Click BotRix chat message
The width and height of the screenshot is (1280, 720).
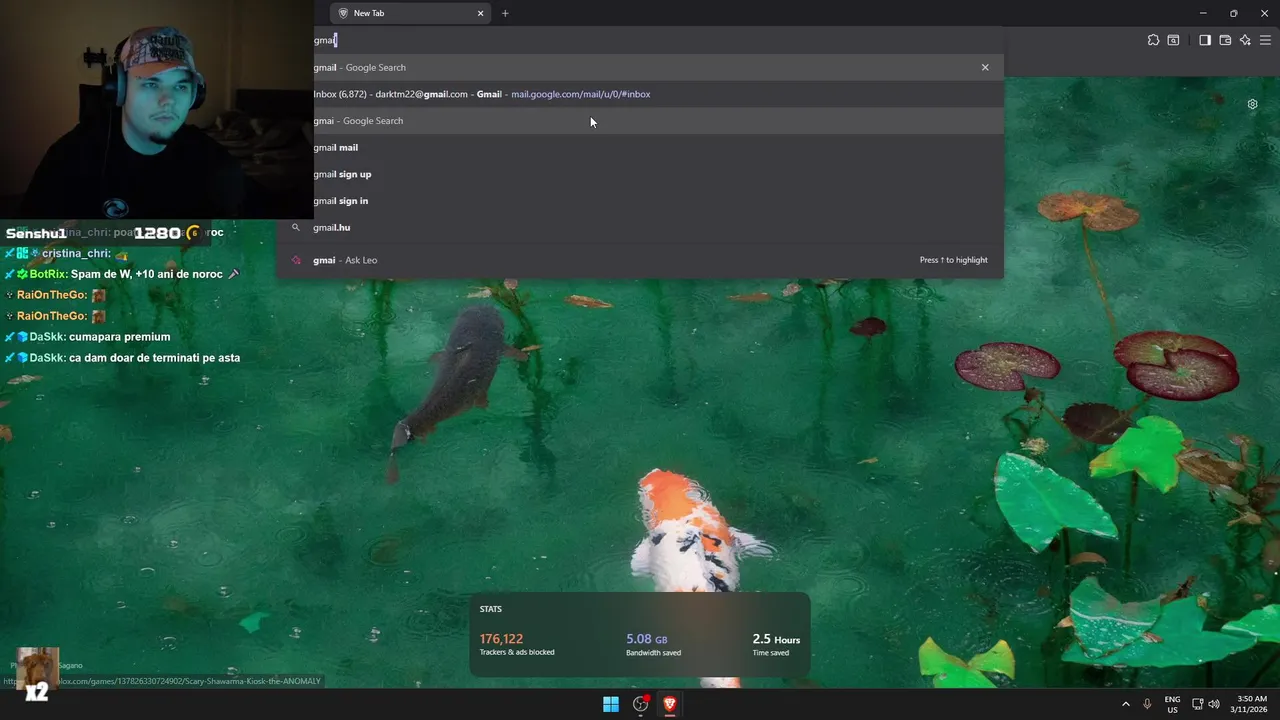(123, 274)
